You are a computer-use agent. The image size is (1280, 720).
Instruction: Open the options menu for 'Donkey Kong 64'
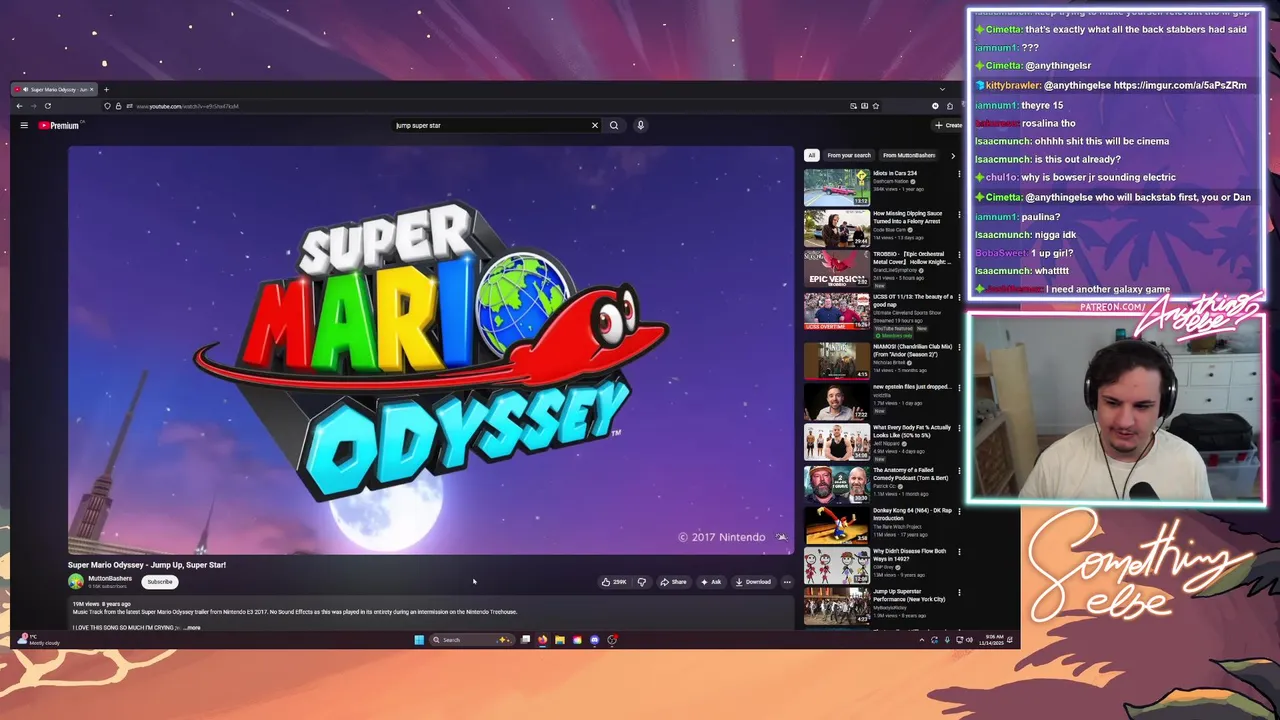click(x=959, y=512)
